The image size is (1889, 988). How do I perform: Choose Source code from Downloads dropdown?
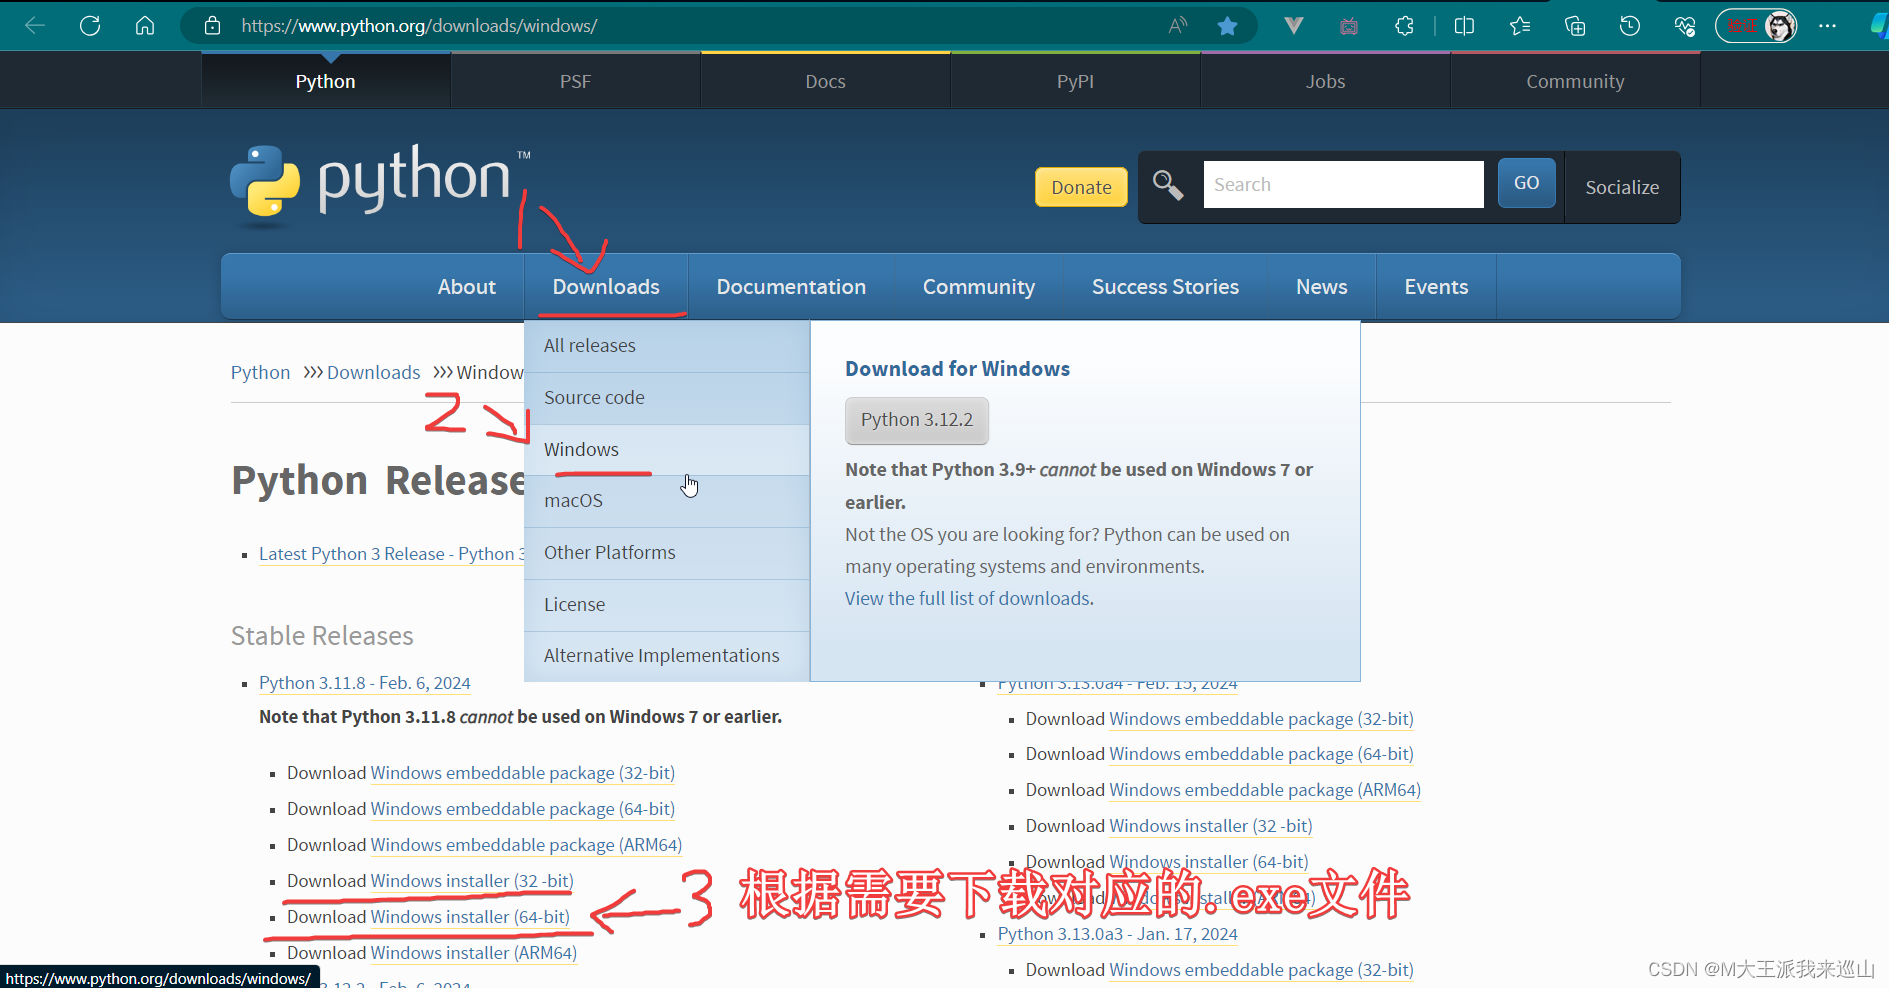(x=667, y=398)
